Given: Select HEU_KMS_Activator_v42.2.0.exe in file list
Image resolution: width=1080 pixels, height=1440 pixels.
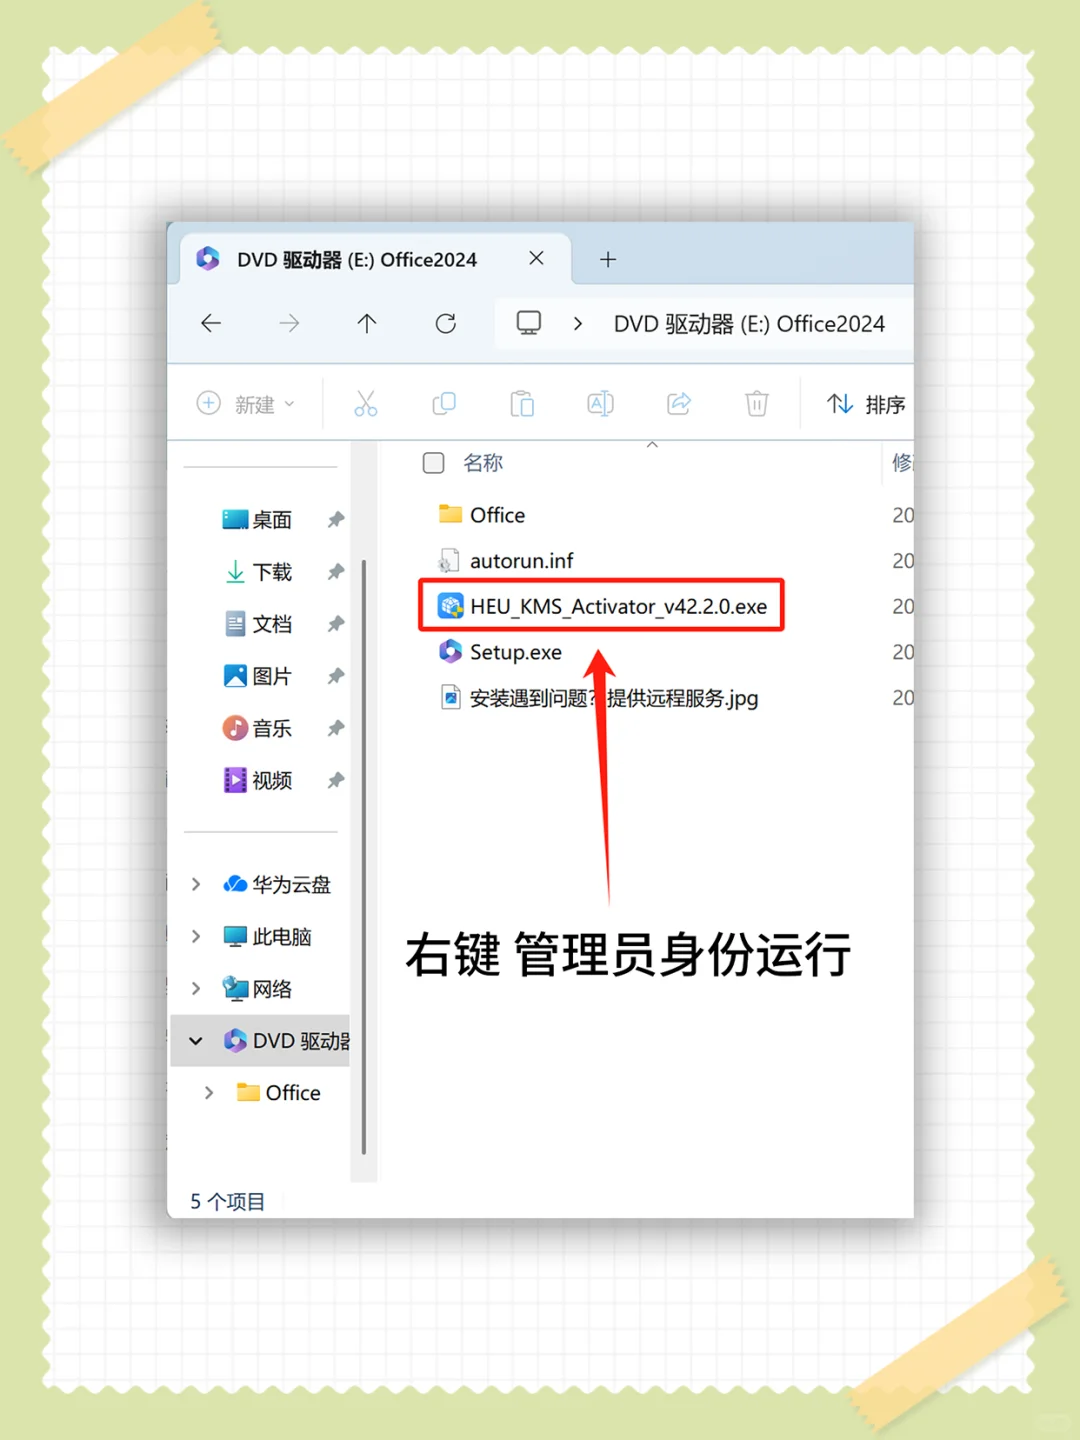Looking at the screenshot, I should (x=617, y=605).
